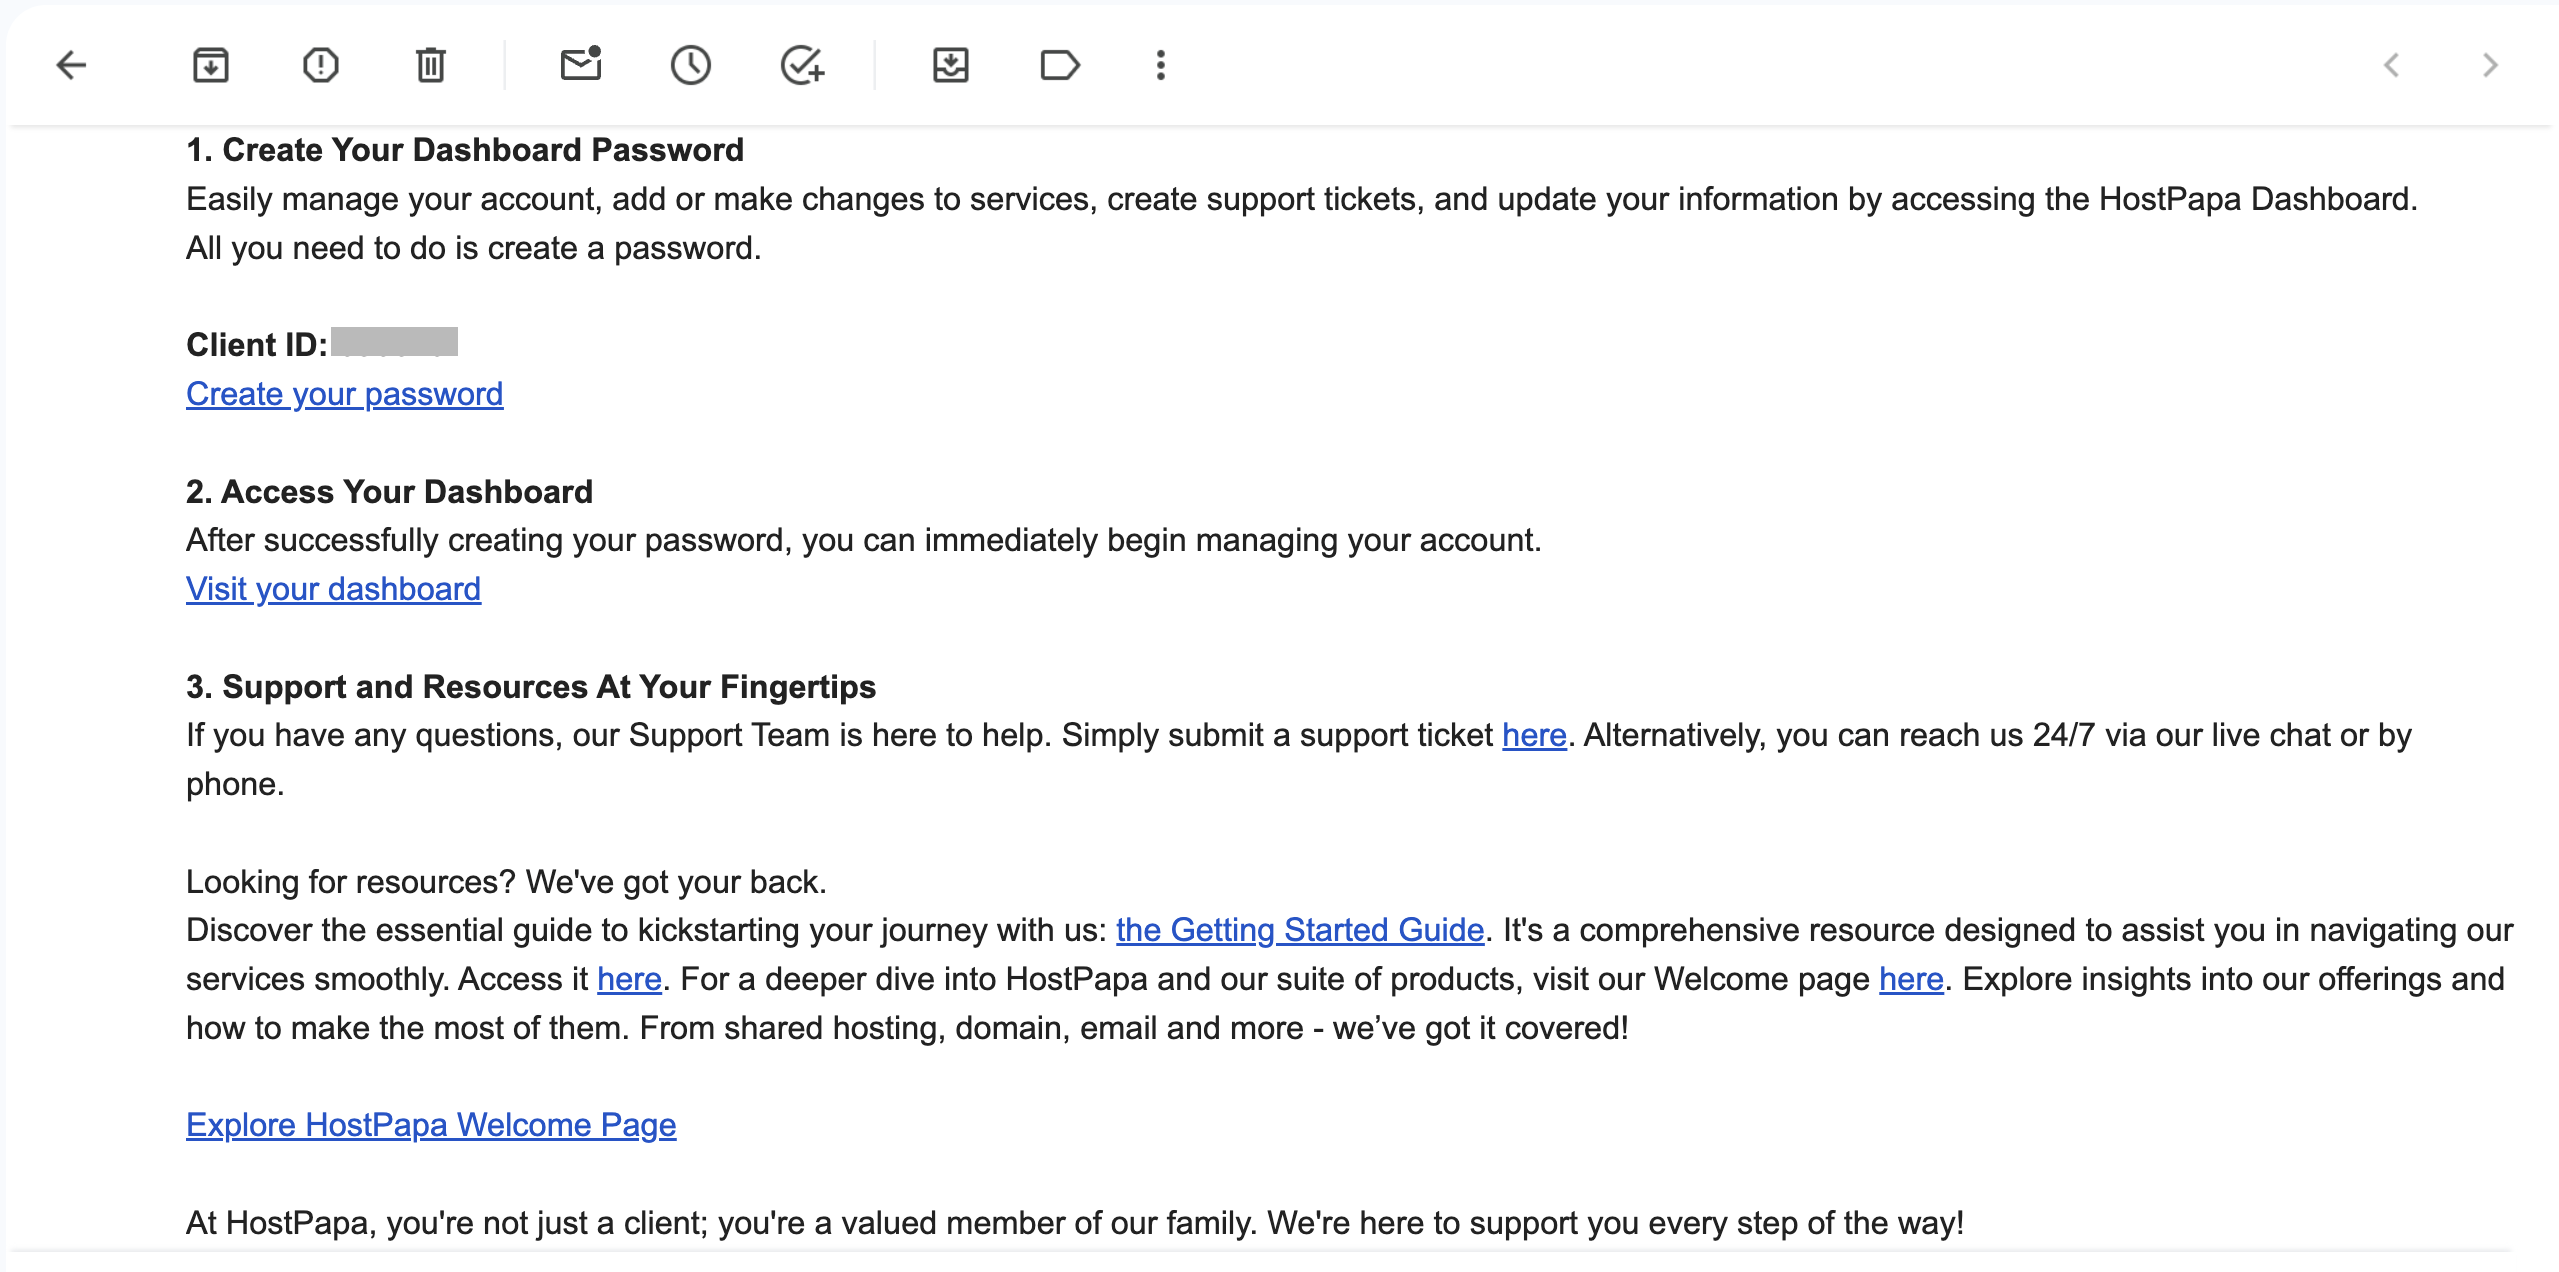This screenshot has width=2559, height=1272.
Task: Click heading '1. Create Your Dashboard Password'
Action: point(465,150)
